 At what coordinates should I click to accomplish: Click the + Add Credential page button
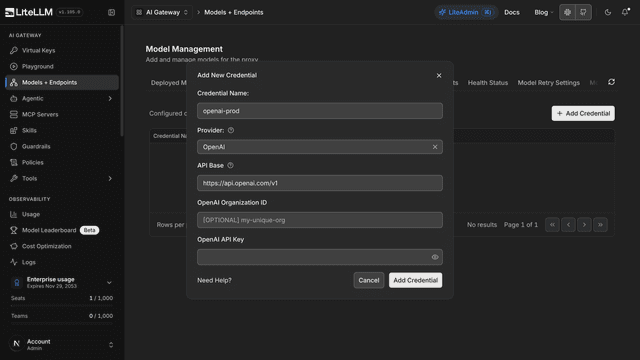[583, 113]
